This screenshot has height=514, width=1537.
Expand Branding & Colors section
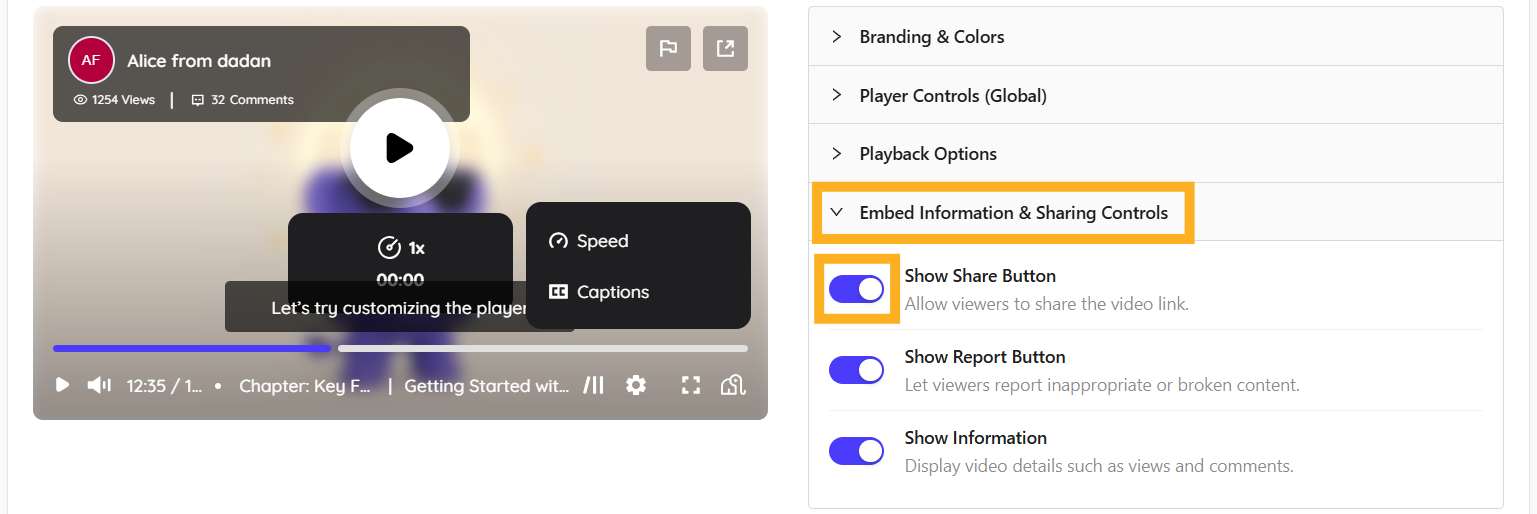coord(1155,37)
